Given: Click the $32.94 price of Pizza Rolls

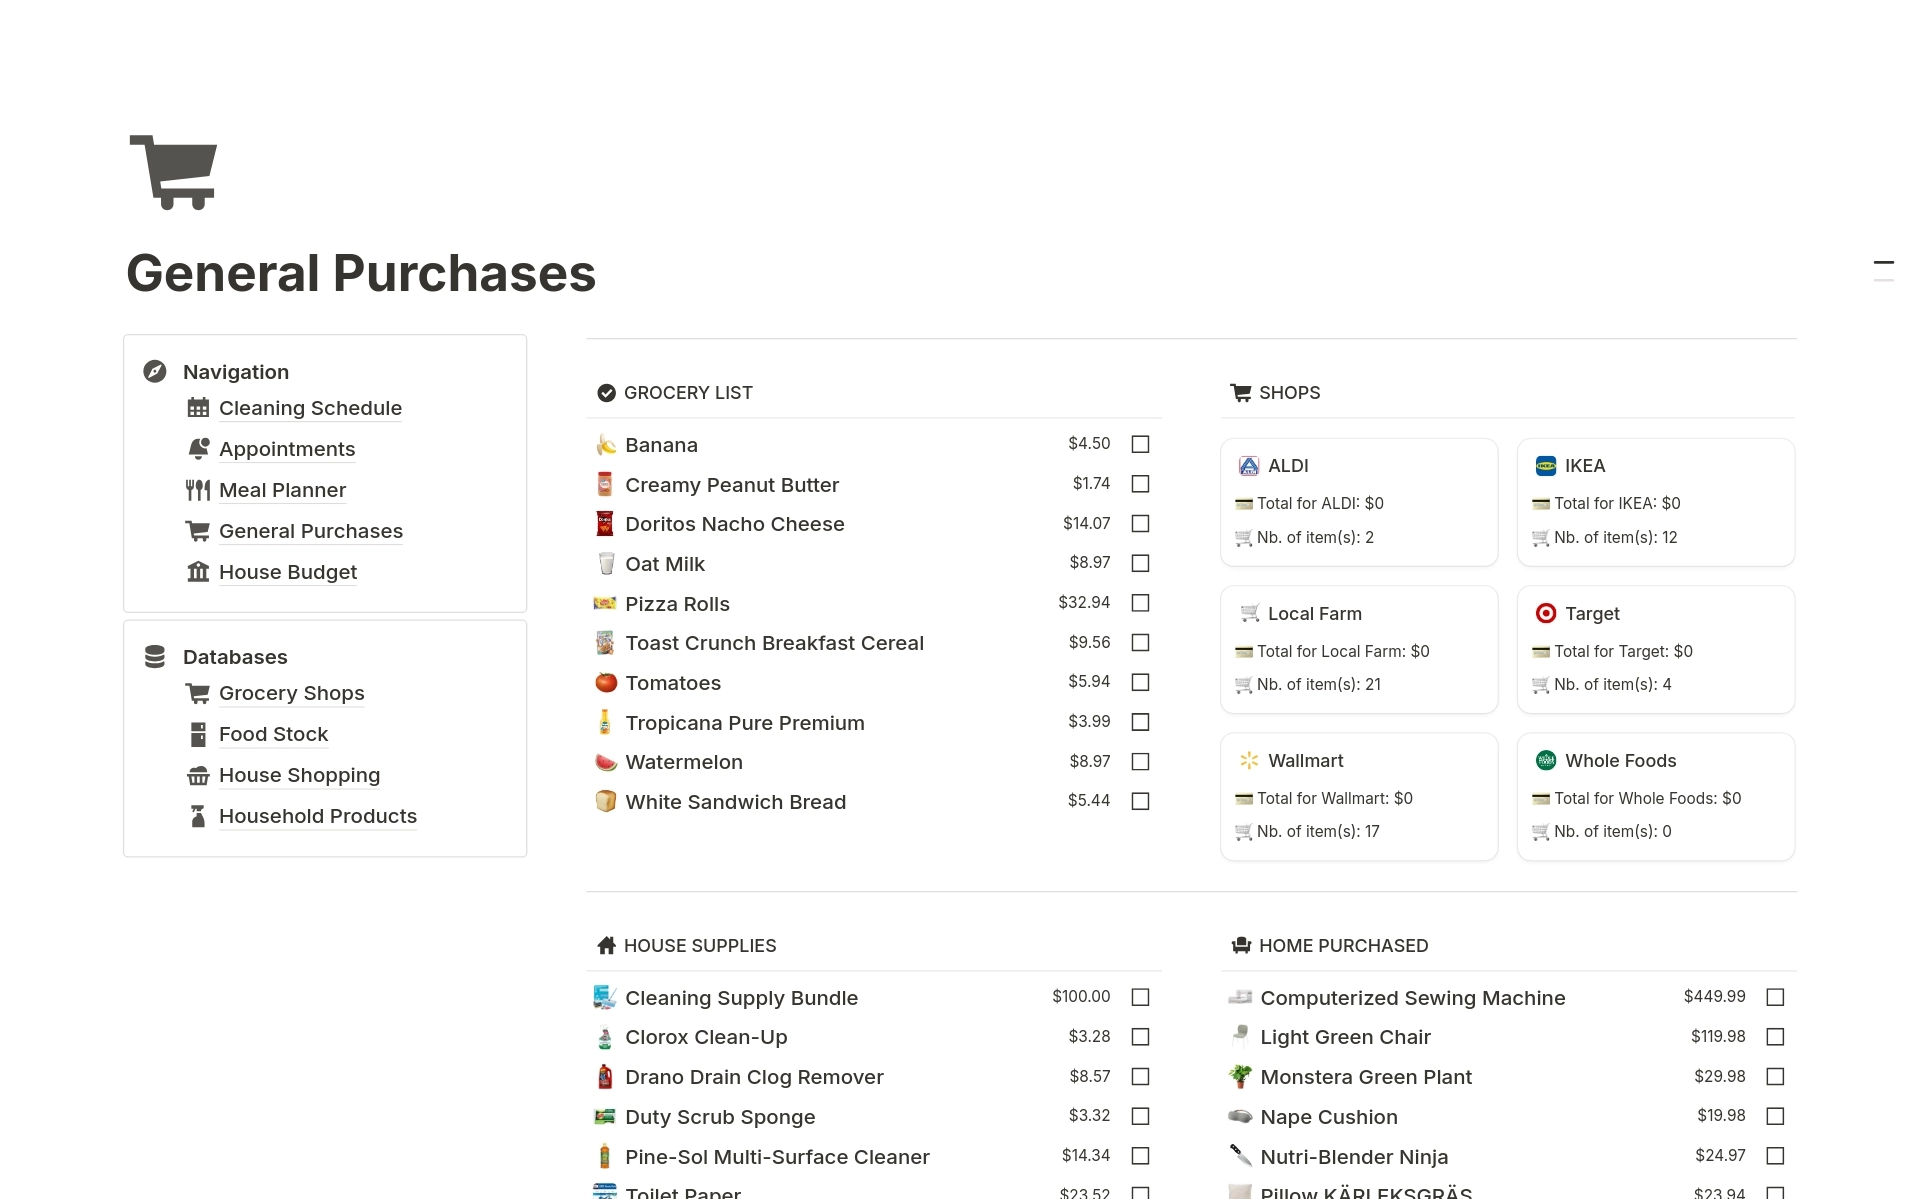Looking at the screenshot, I should pyautogui.click(x=1084, y=602).
